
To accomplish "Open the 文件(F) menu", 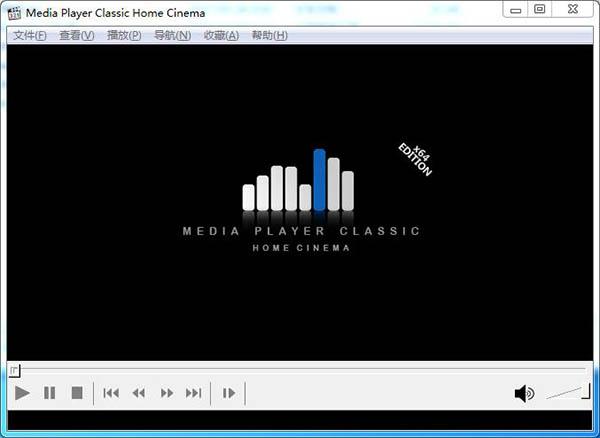I will tap(30, 36).
